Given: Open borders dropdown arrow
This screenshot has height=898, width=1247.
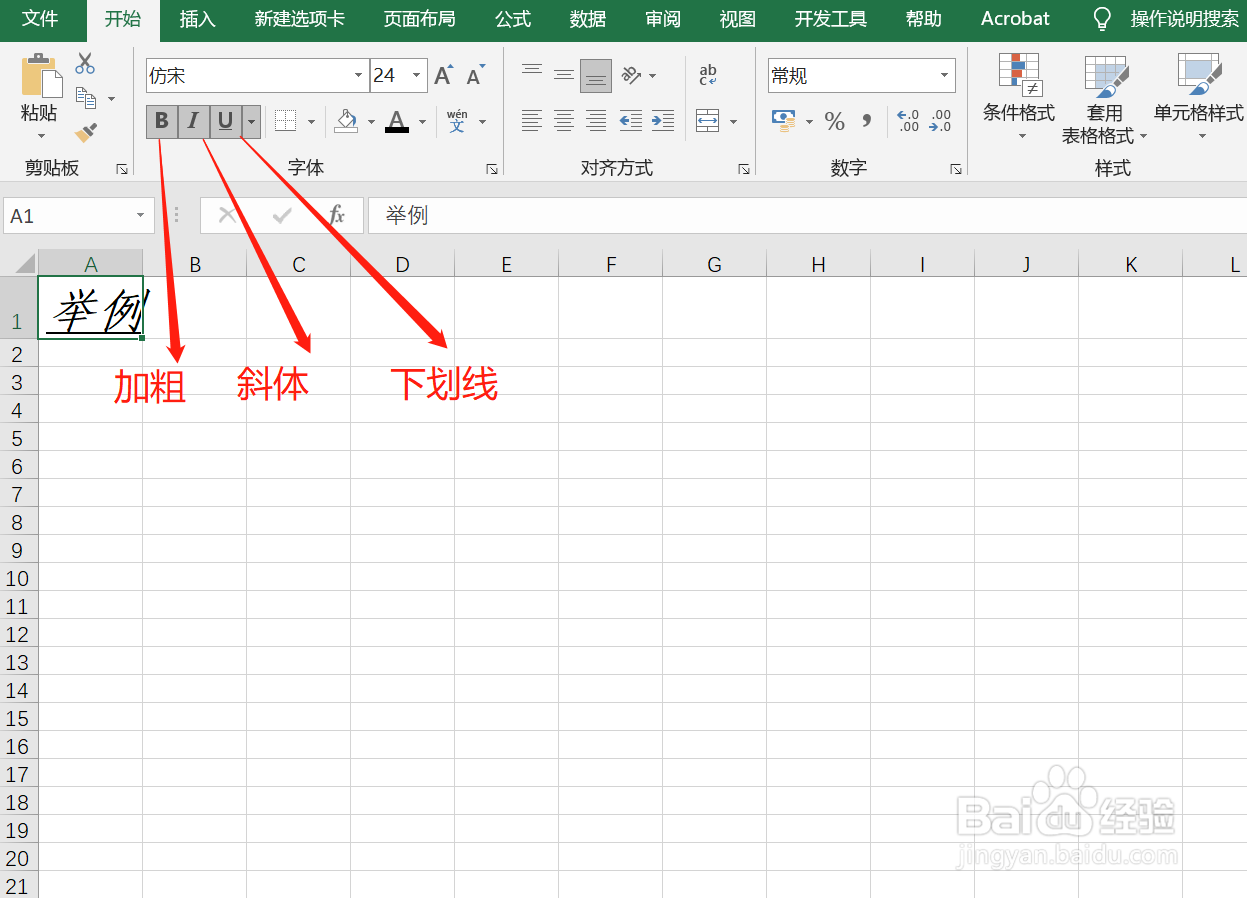Looking at the screenshot, I should pos(311,122).
